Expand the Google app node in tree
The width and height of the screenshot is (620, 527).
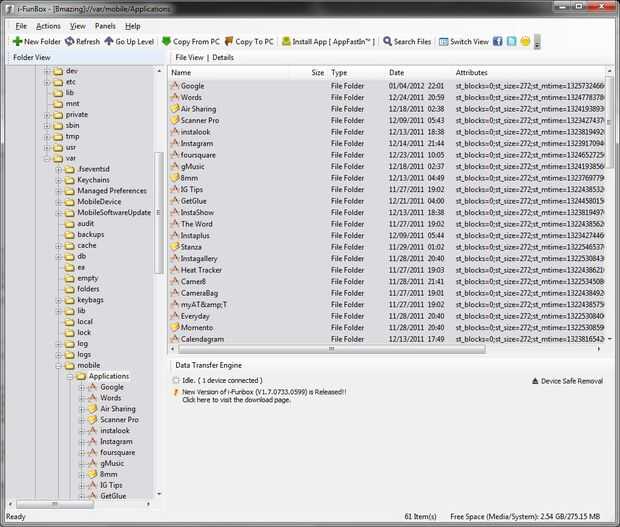(x=82, y=387)
